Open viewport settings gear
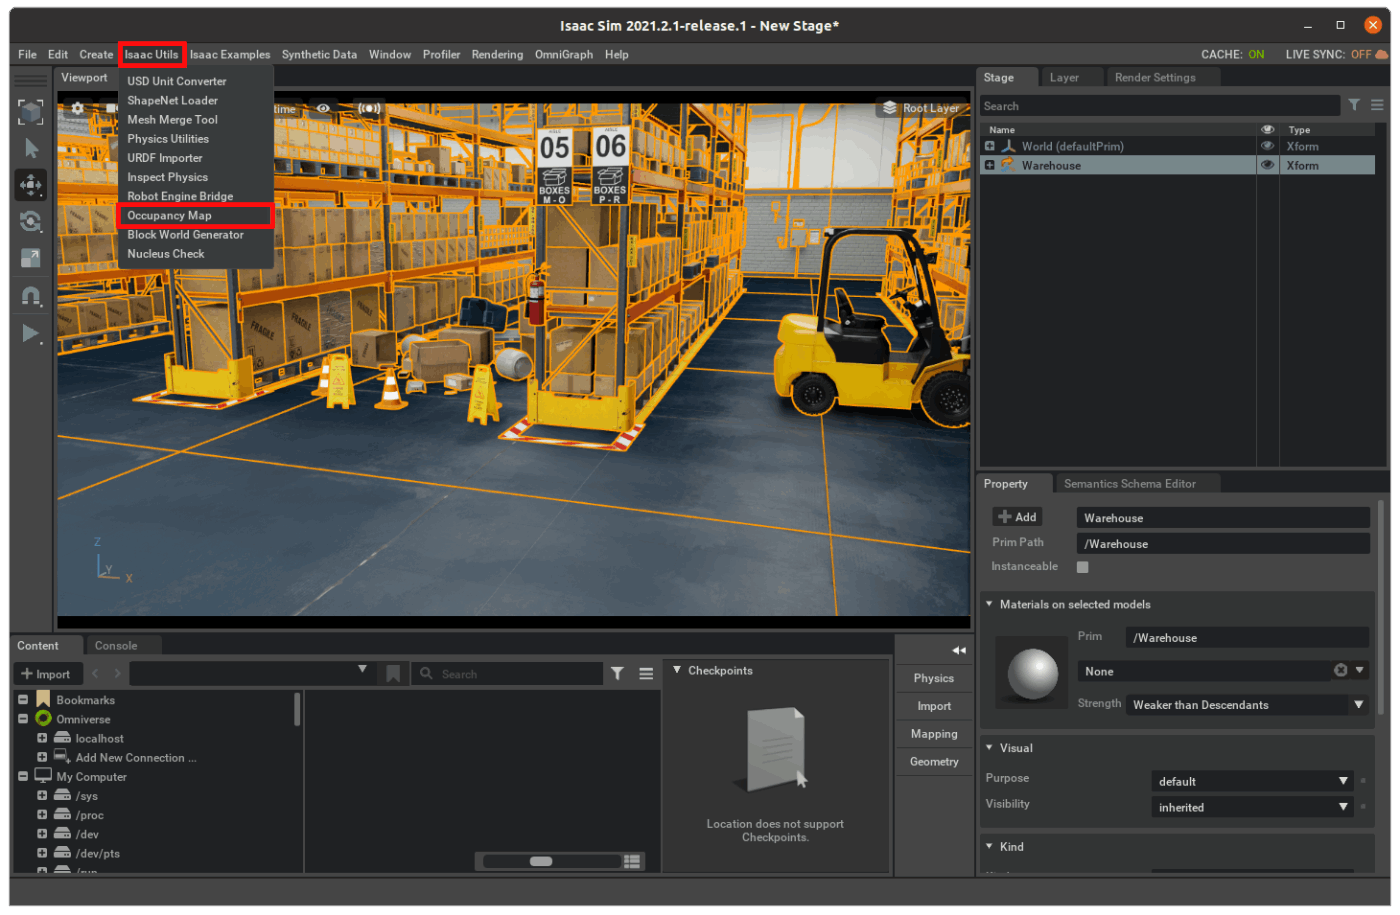 77,108
